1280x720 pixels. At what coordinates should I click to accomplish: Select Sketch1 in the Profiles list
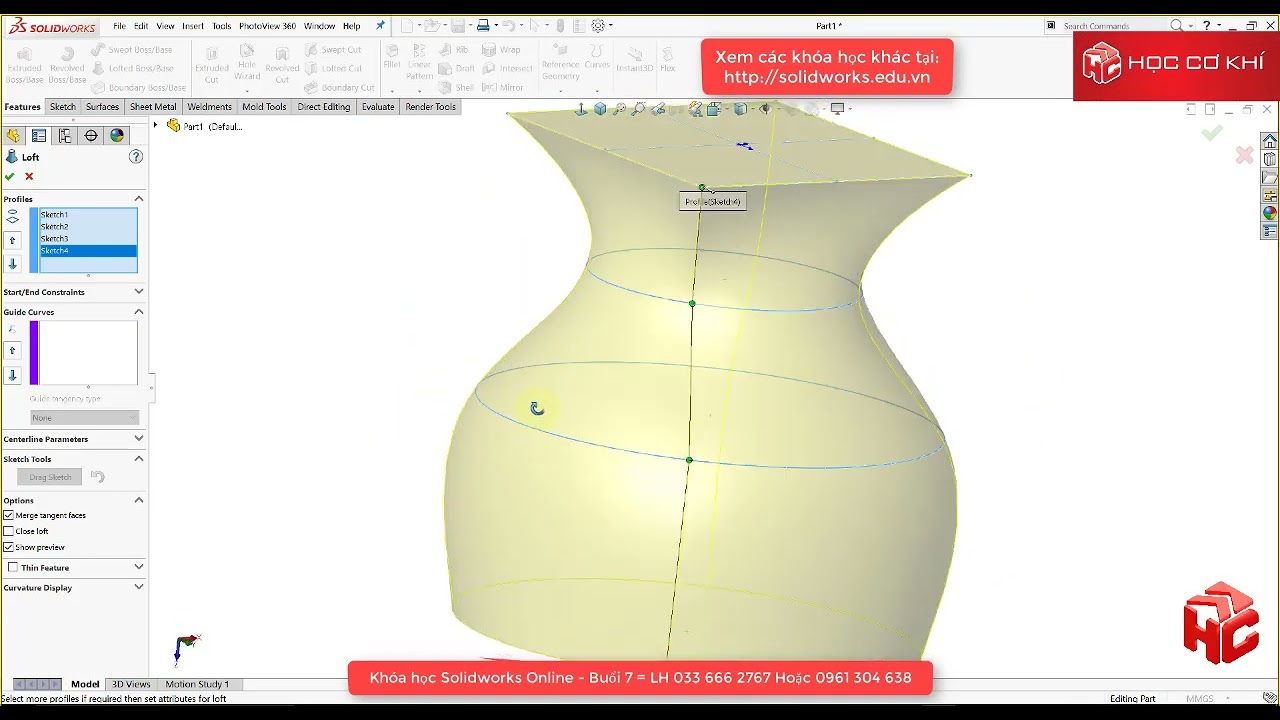[x=88, y=214]
